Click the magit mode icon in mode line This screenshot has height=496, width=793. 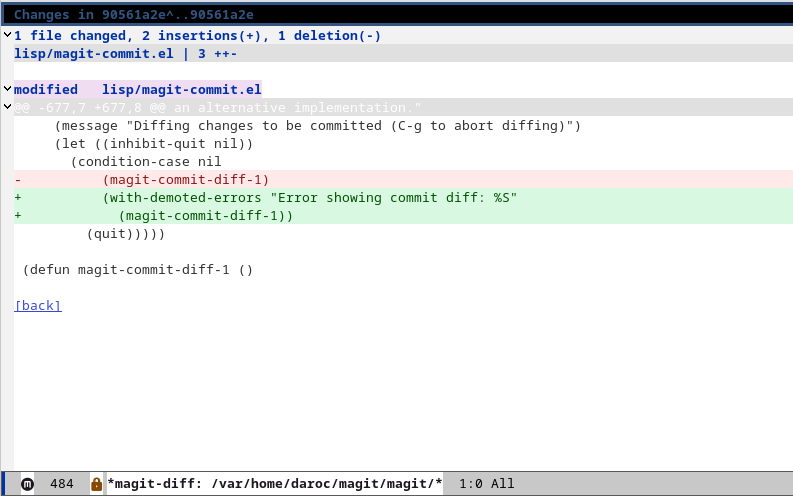27,484
